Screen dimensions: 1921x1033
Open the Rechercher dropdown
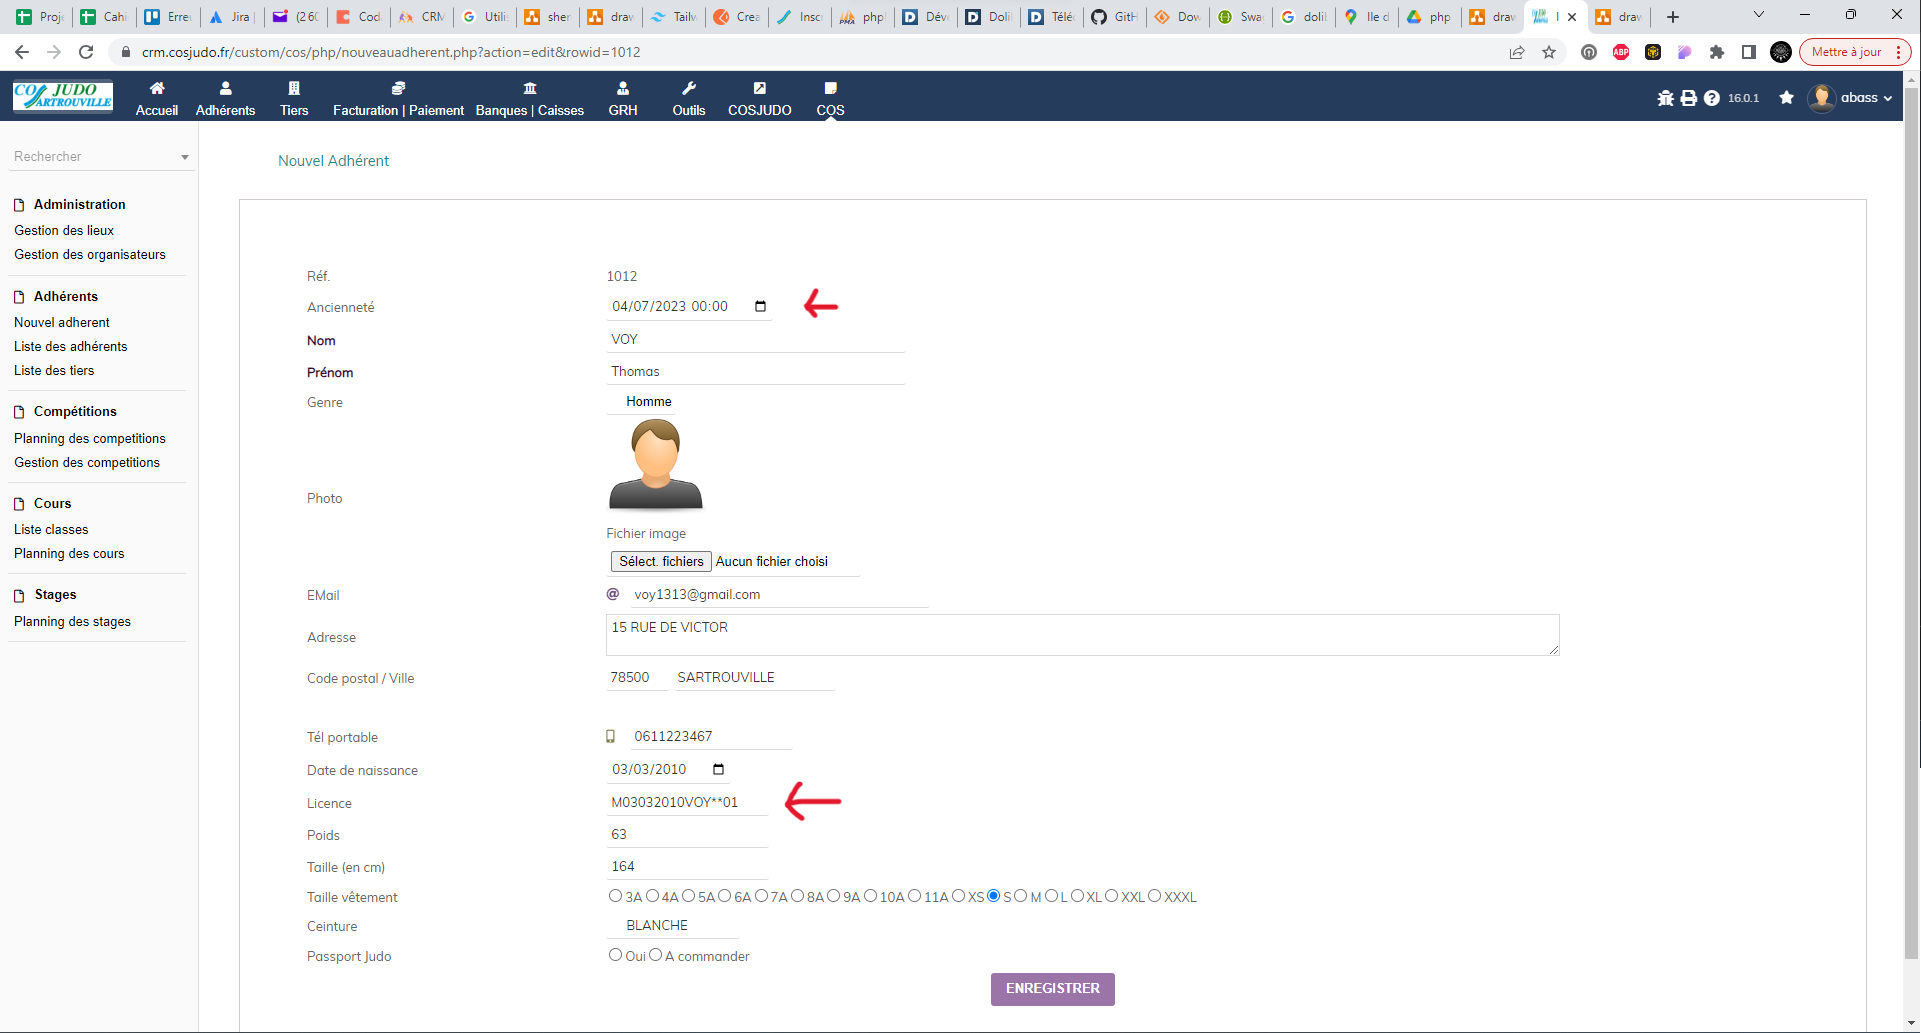[101, 157]
